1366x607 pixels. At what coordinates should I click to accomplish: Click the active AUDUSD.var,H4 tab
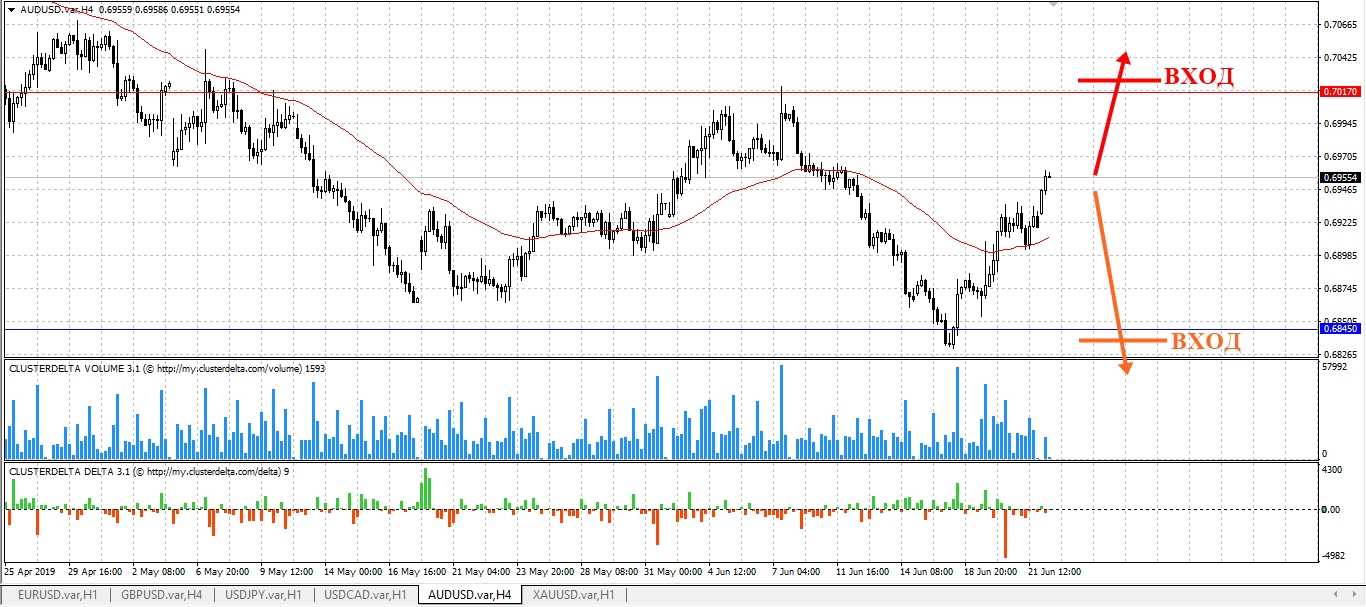click(470, 595)
